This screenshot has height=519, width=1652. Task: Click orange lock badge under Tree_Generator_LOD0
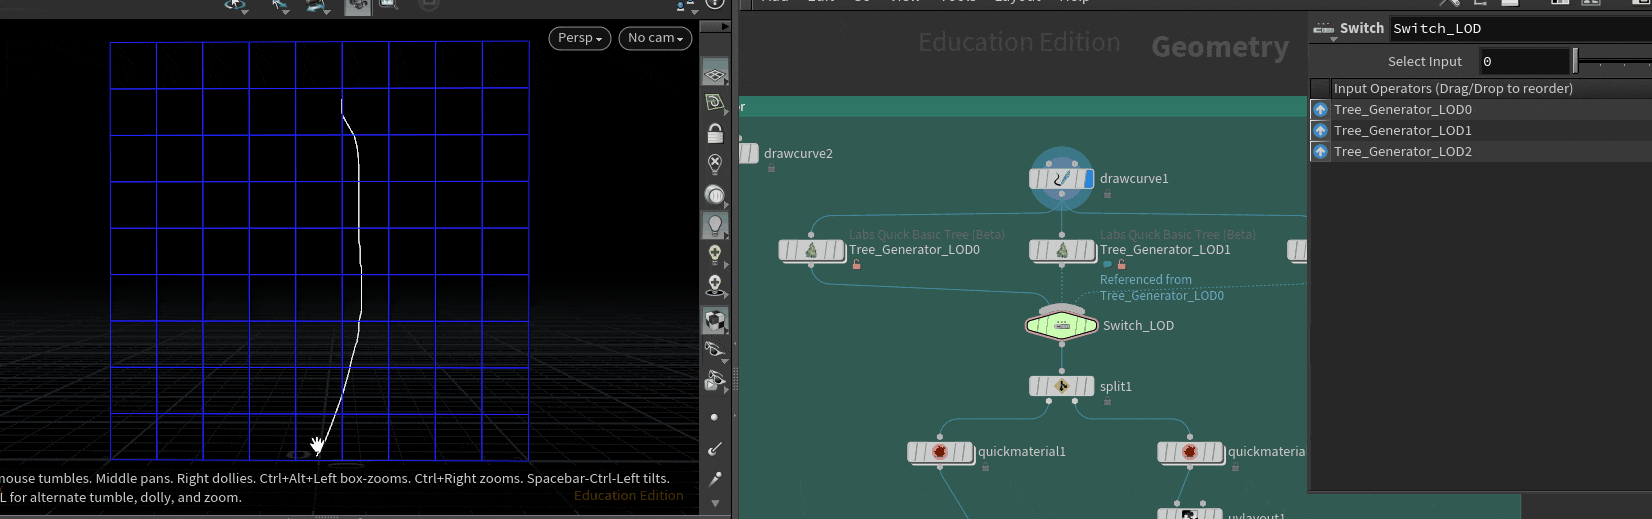point(857,265)
